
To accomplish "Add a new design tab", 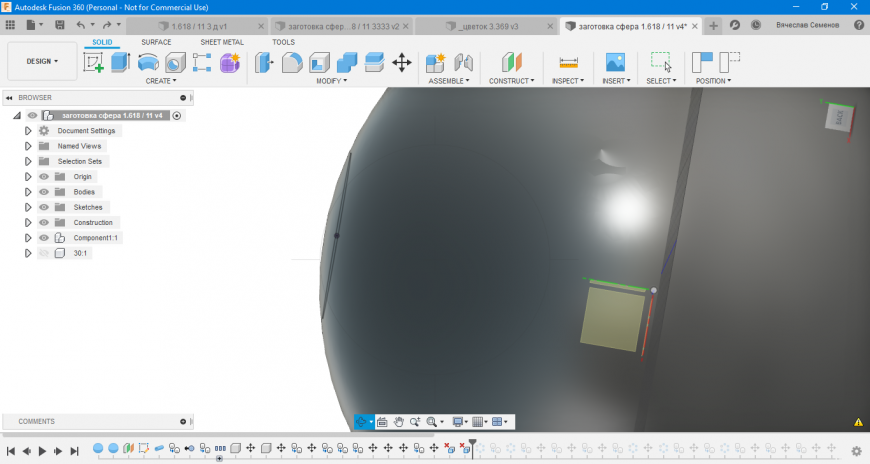I will 713,26.
